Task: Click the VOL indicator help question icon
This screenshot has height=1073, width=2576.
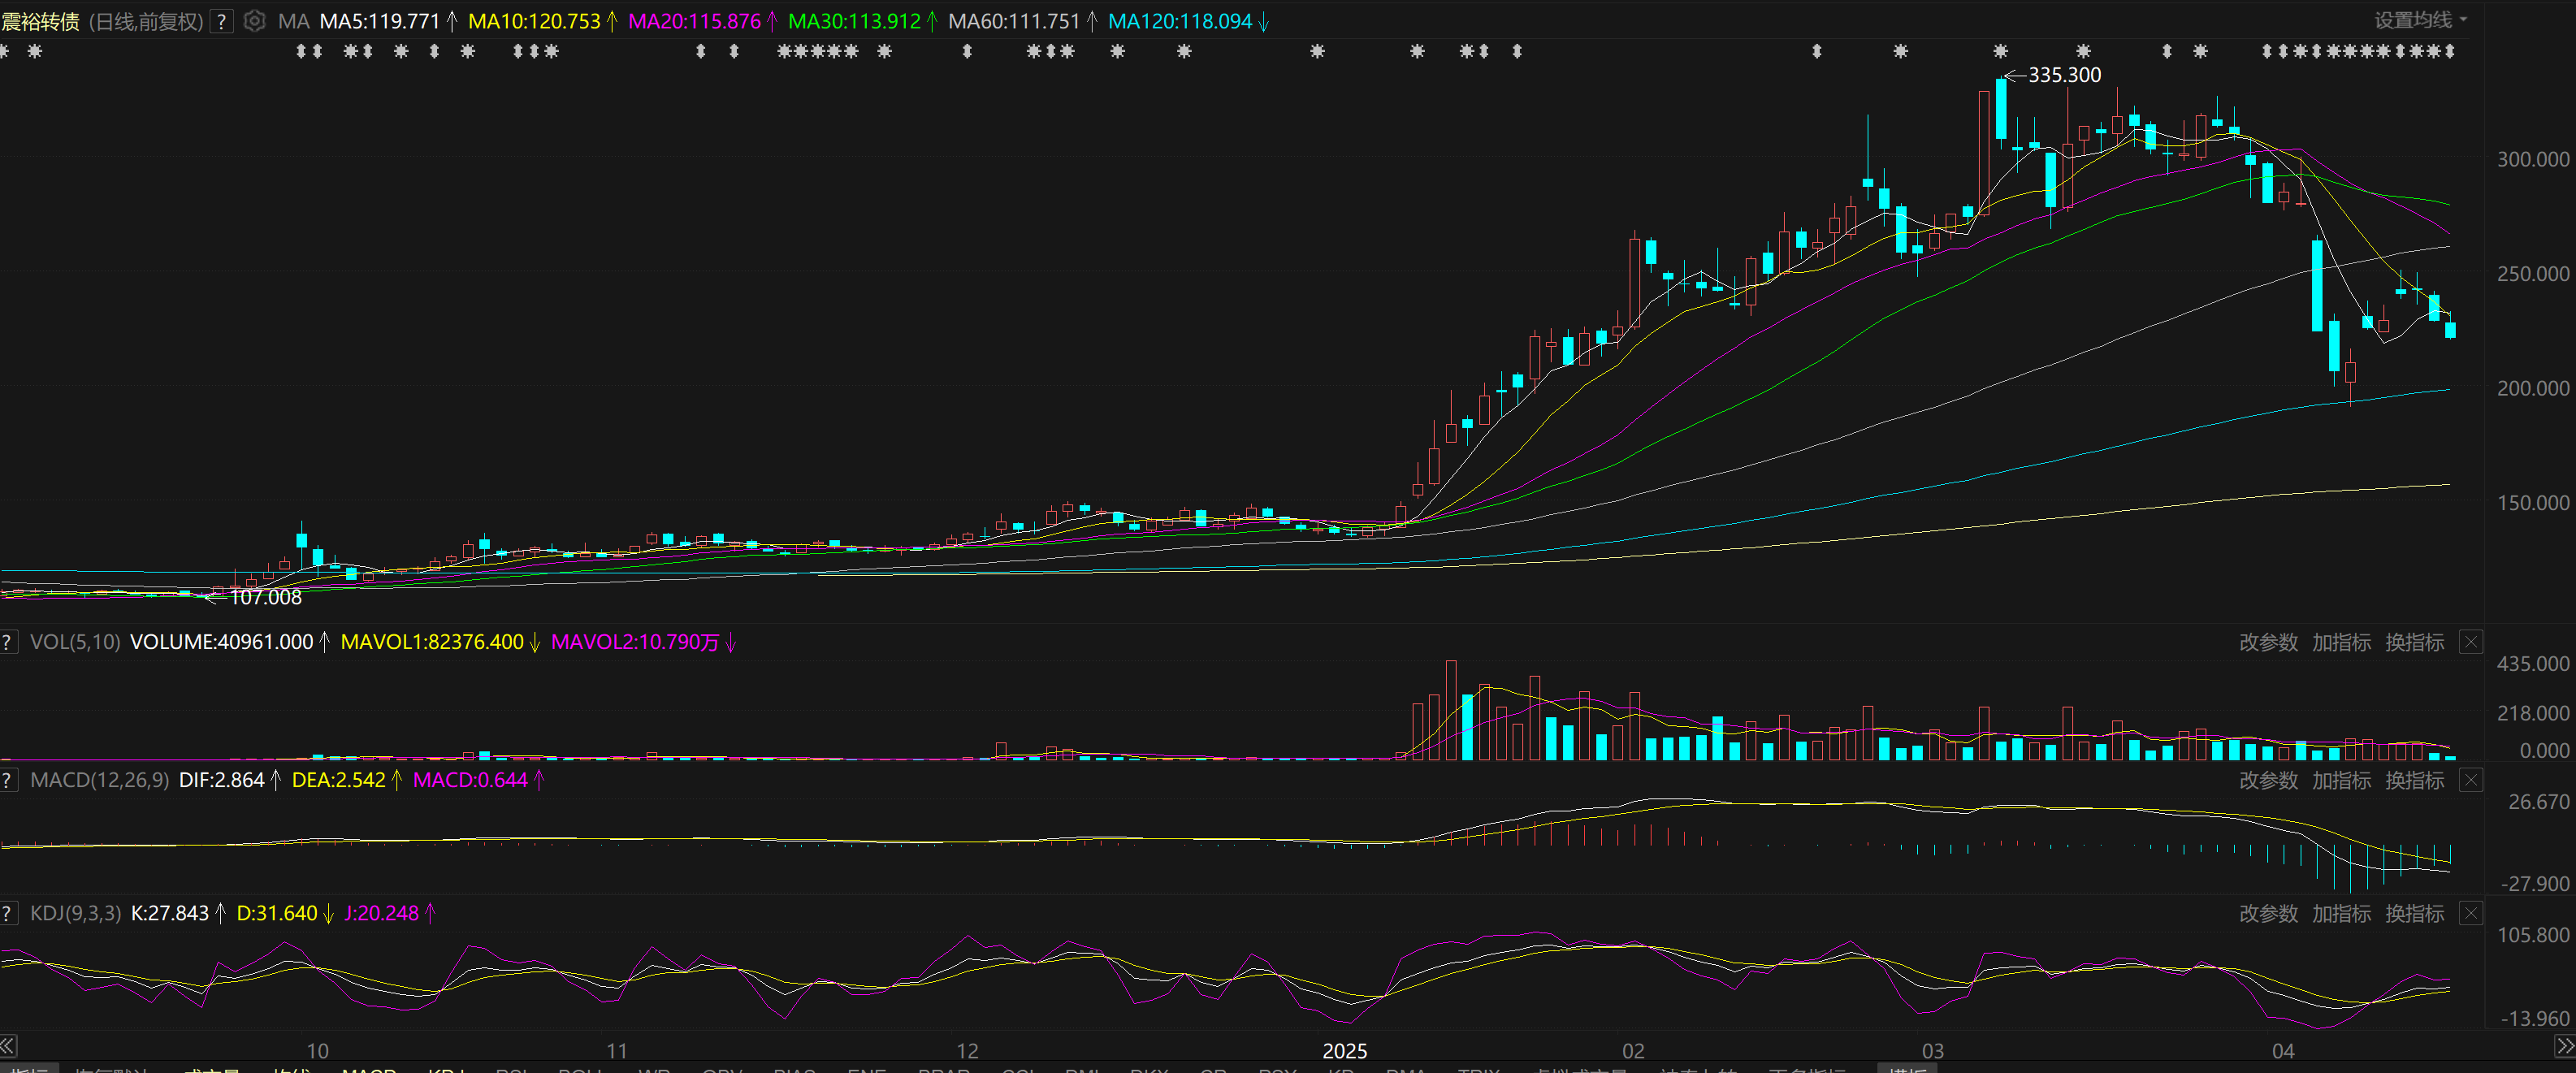Action: point(7,642)
